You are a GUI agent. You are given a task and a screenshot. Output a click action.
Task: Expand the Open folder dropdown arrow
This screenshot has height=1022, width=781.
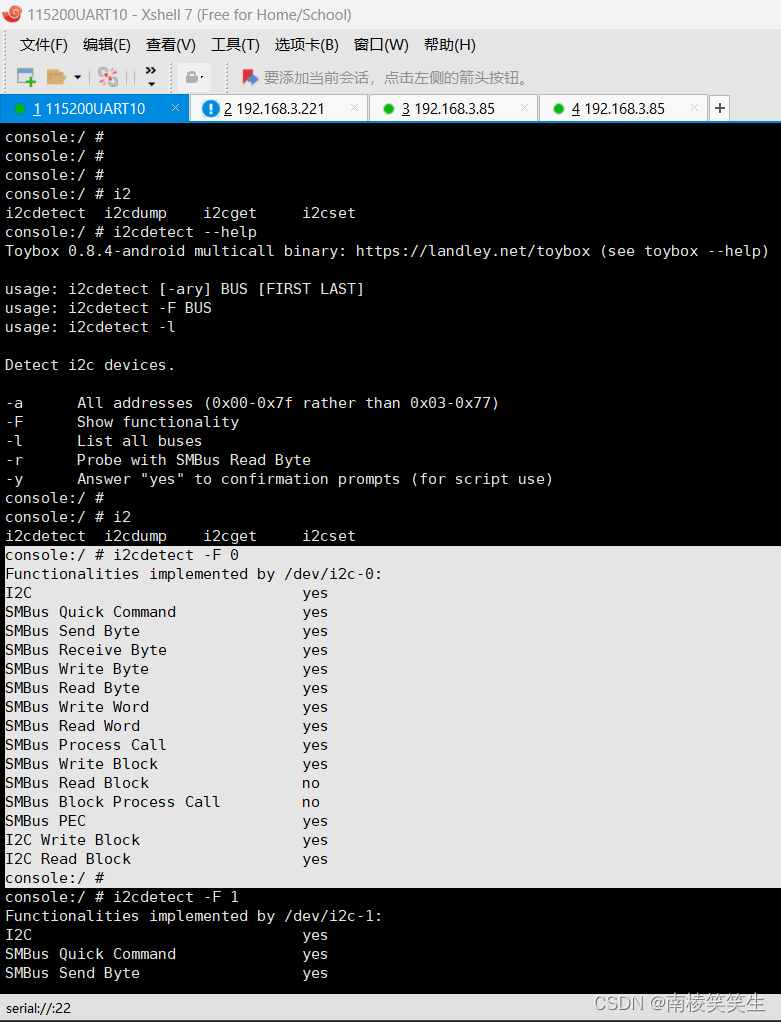[x=77, y=78]
